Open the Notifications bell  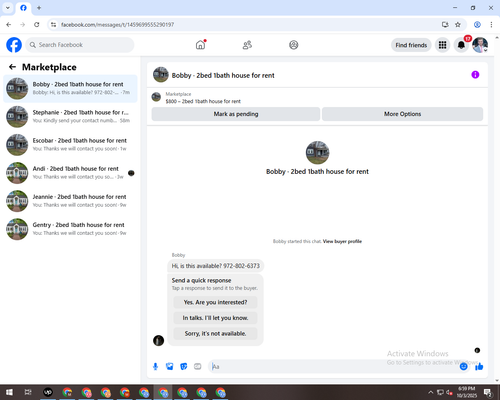pyautogui.click(x=461, y=45)
